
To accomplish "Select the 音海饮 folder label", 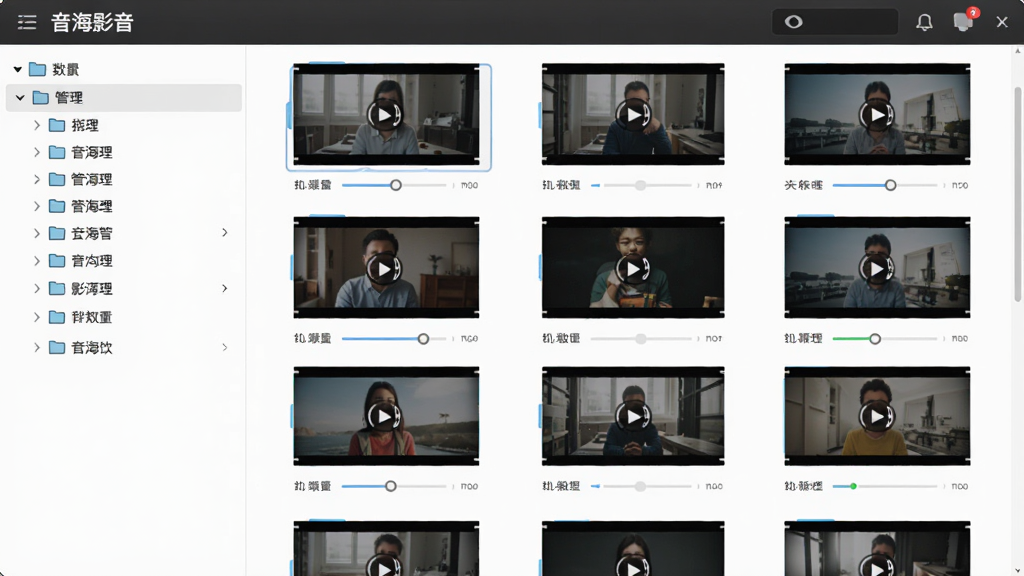I will 91,347.
